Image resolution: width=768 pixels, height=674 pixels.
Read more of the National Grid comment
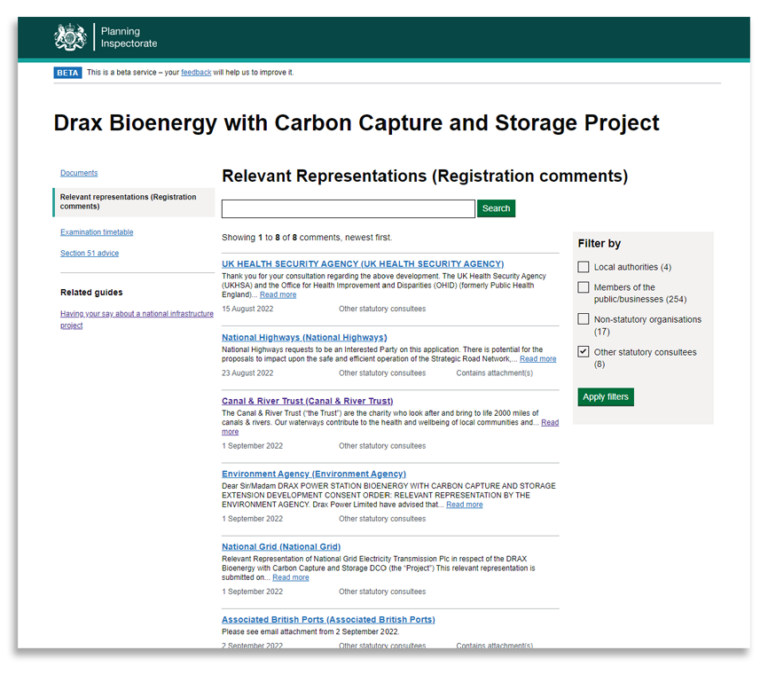click(x=290, y=578)
